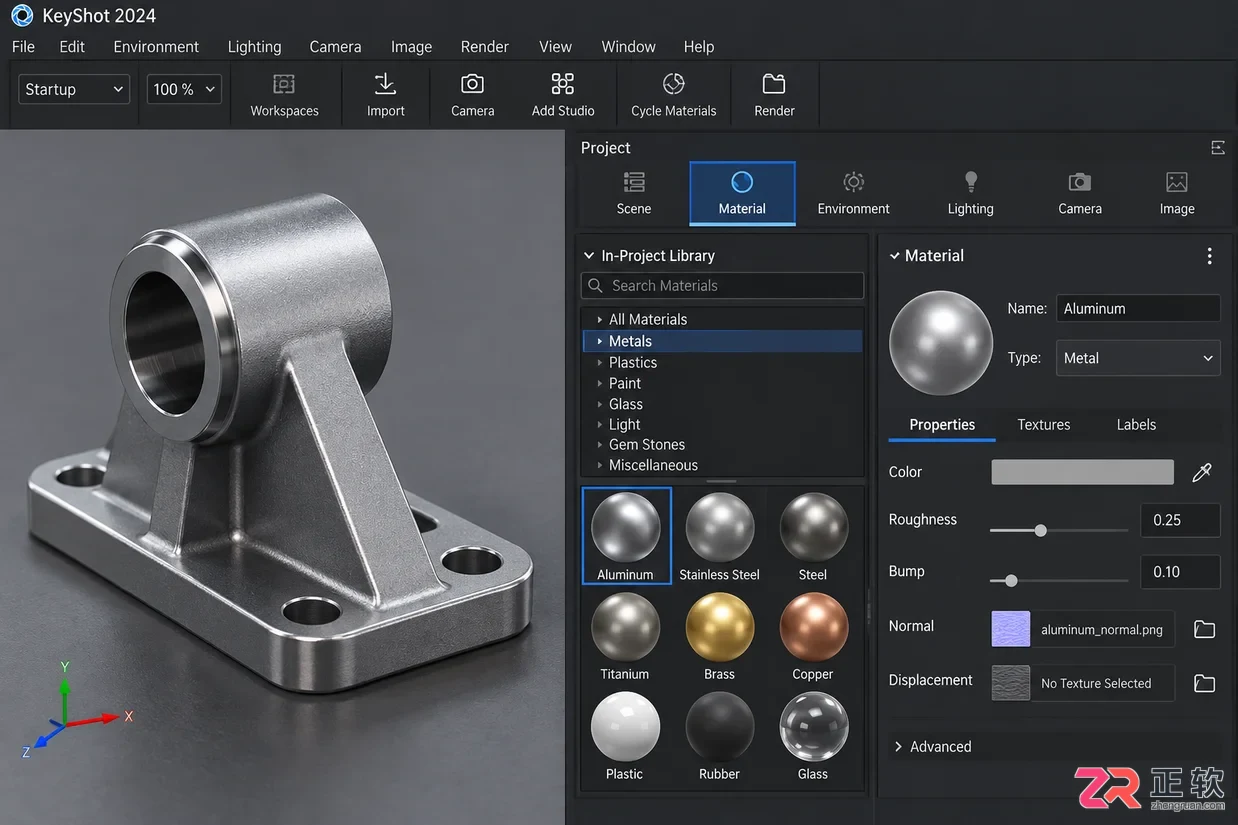This screenshot has height=825, width=1238.
Task: Collapse the In-Project Library section
Action: click(589, 256)
